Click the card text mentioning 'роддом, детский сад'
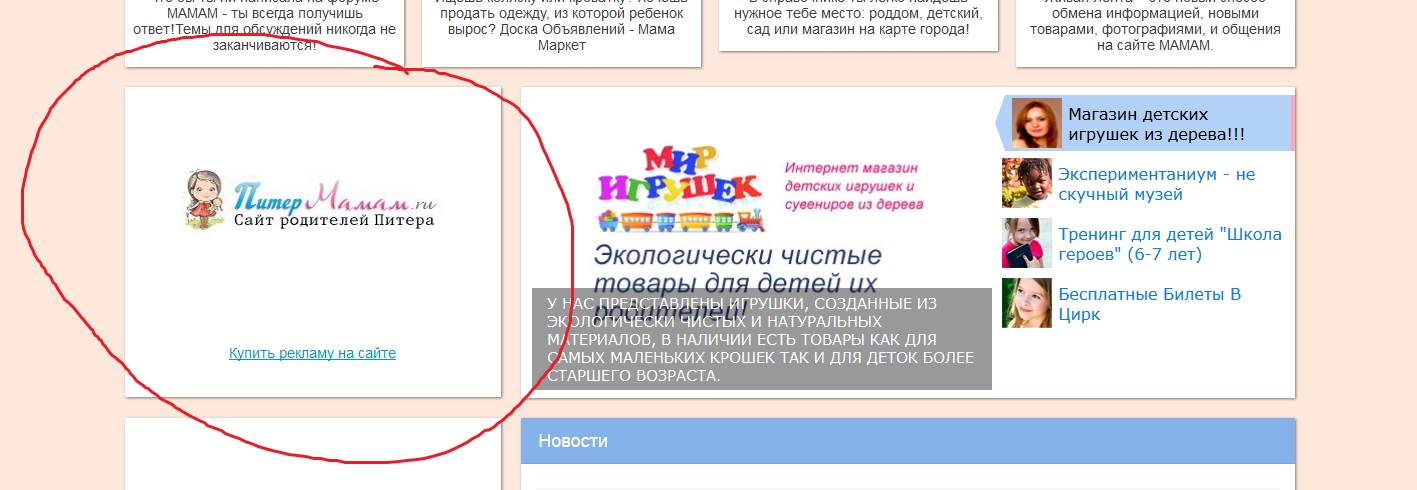1417x490 pixels. coord(859,20)
